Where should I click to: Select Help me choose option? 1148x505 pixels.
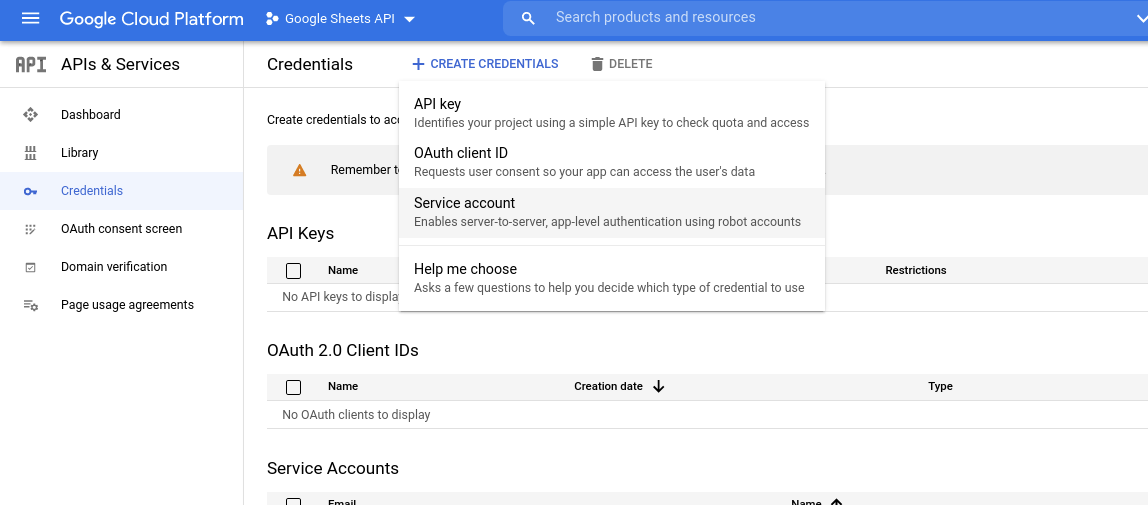[x=612, y=278]
